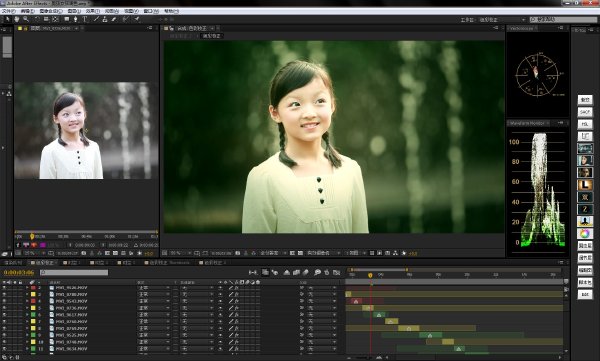Hide layer 7 with its eye toggle
Image resolution: width=600 pixels, height=361 pixels.
(4, 322)
